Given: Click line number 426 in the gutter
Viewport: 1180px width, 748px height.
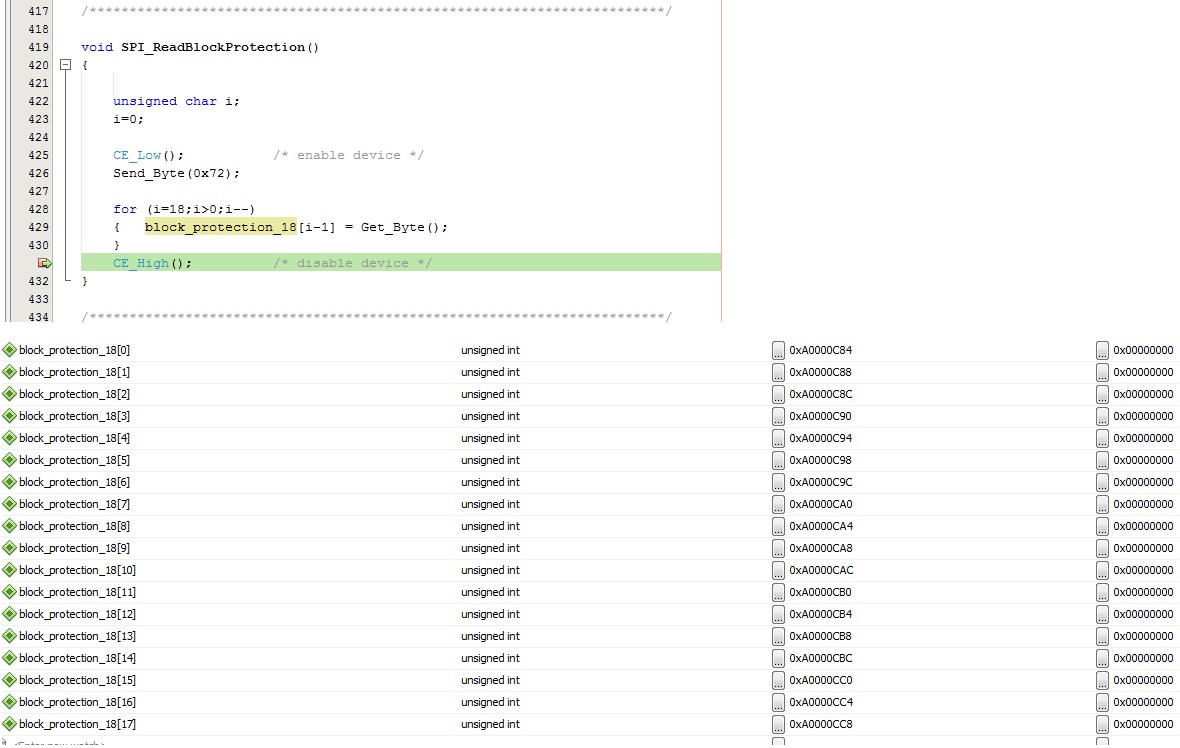Looking at the screenshot, I should tap(38, 173).
